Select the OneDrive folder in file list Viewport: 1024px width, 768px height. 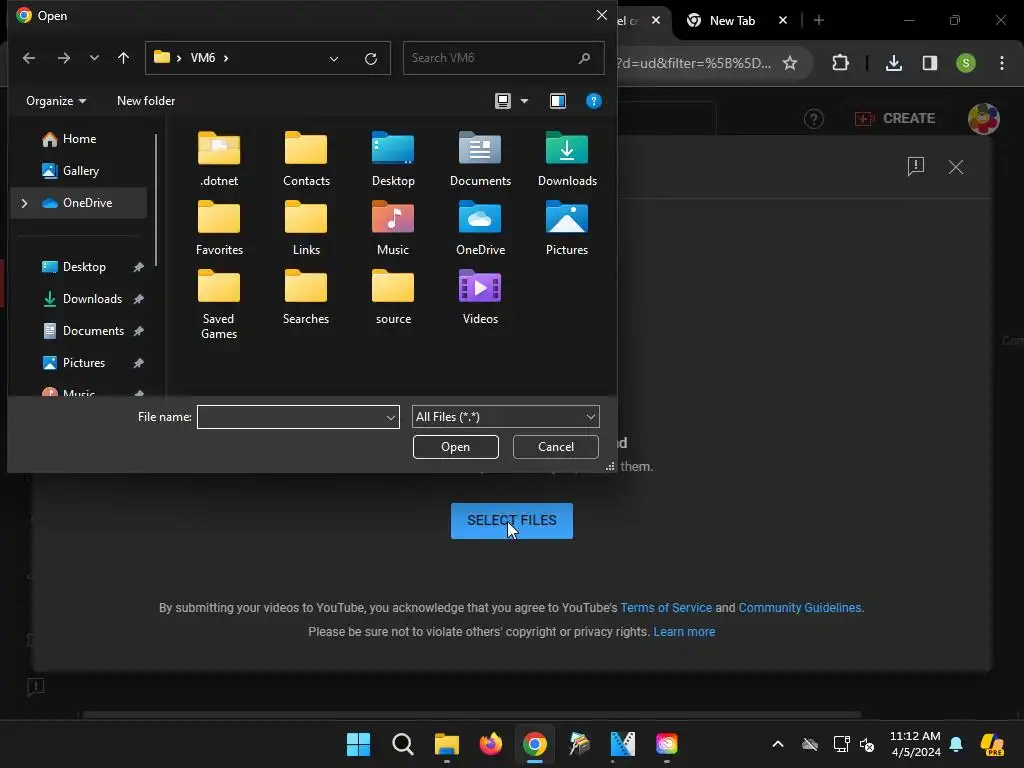[x=480, y=228]
